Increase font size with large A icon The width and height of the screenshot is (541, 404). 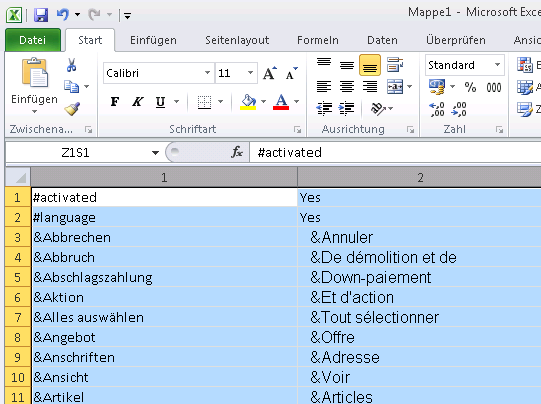click(x=270, y=73)
